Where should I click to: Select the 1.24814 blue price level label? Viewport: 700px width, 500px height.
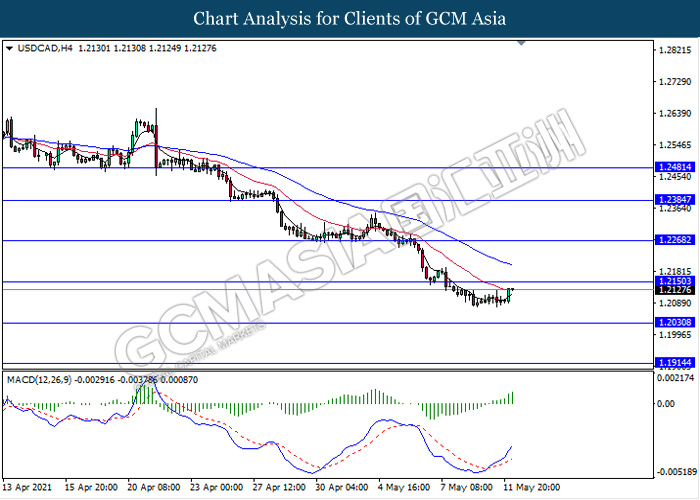[675, 167]
